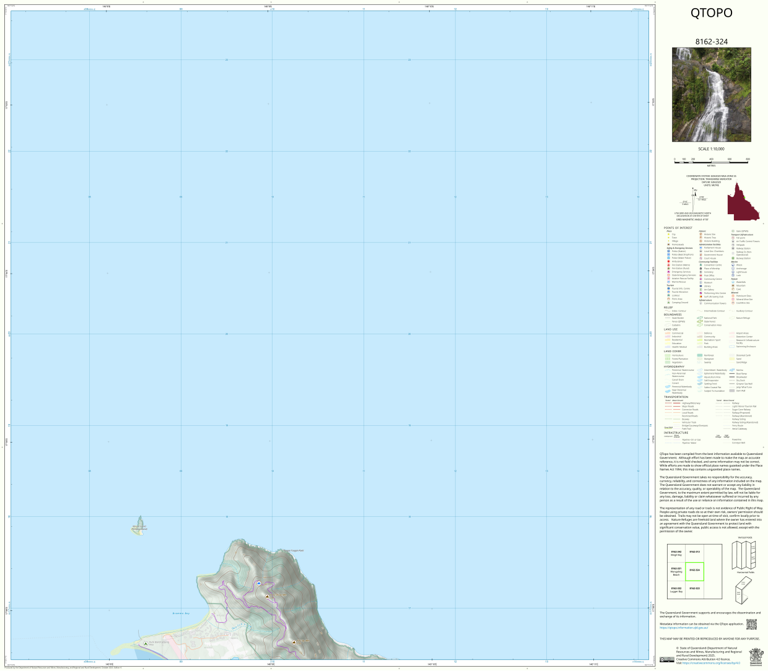Viewport: 768px width, 671px height.
Task: Click the LAND USE legend heading
Action: 671,329
